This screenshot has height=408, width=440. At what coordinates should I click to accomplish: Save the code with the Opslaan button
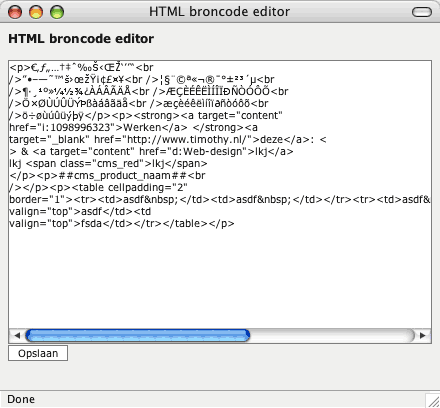point(38,353)
